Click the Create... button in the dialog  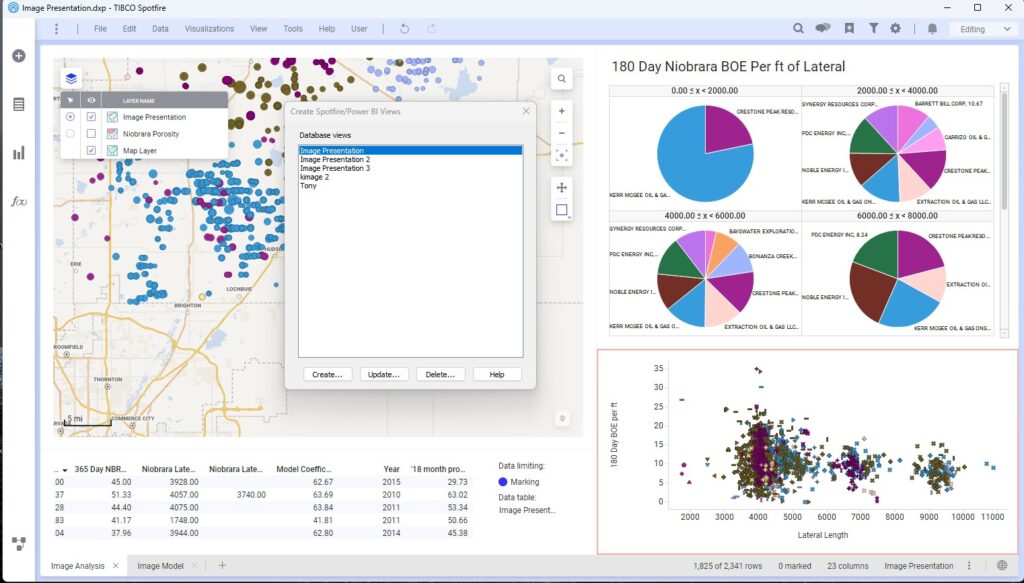click(x=327, y=375)
